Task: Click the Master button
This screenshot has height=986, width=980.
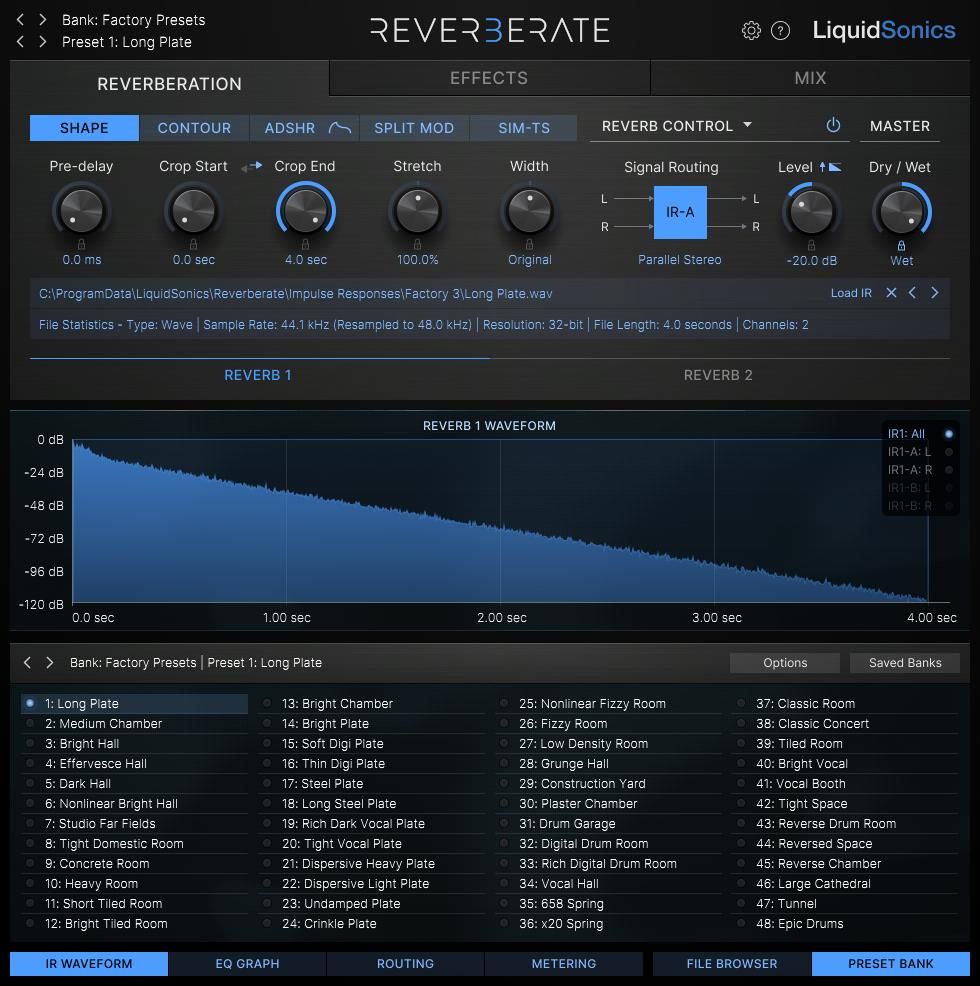Action: [900, 126]
